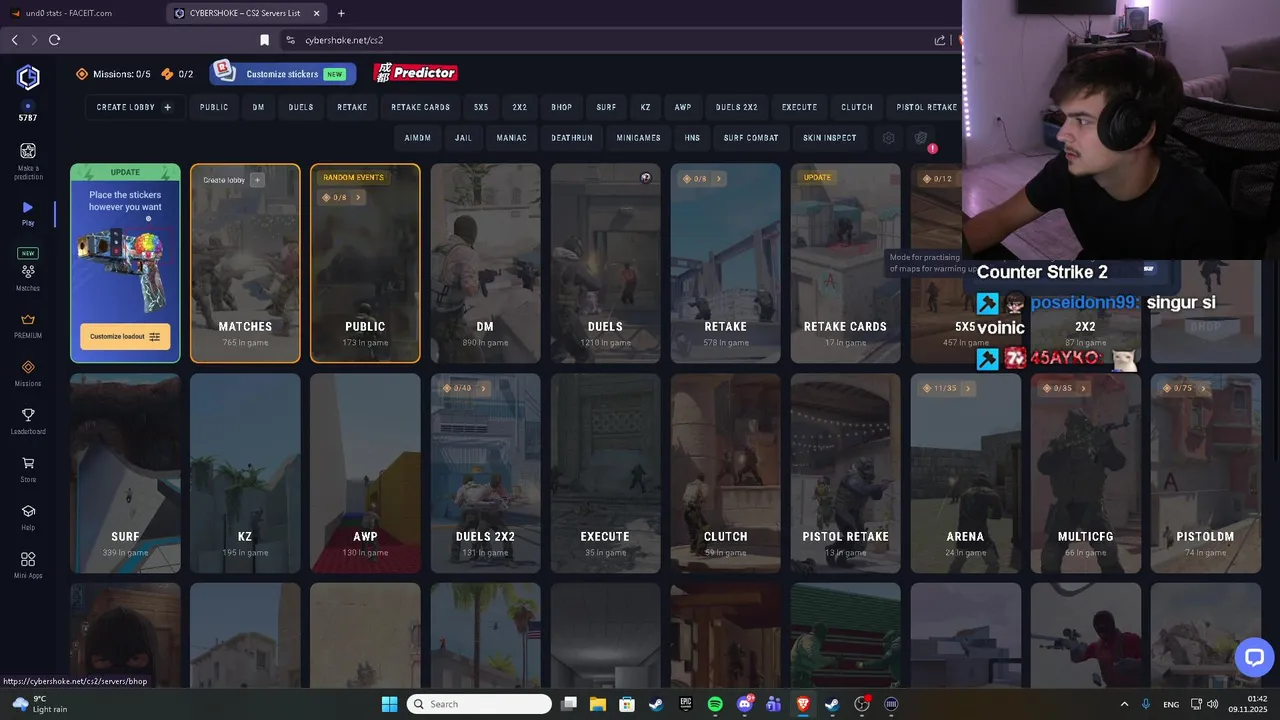1280x720 pixels.
Task: Open the CLUTCH mode card
Action: coord(725,473)
